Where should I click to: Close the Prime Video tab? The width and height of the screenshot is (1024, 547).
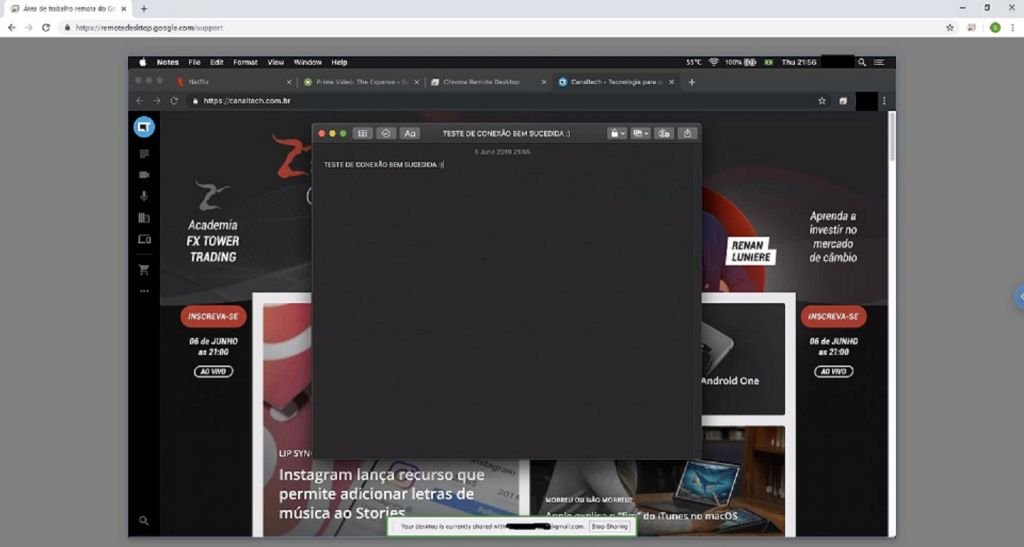click(x=416, y=82)
